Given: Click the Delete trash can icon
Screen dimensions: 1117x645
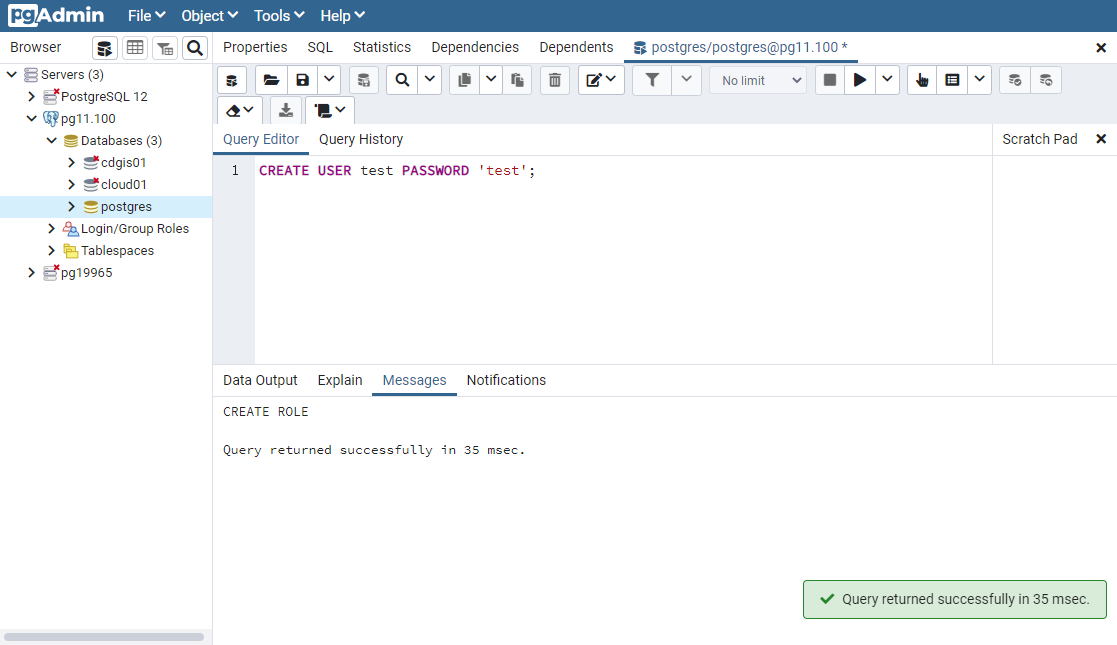Looking at the screenshot, I should coord(556,80).
